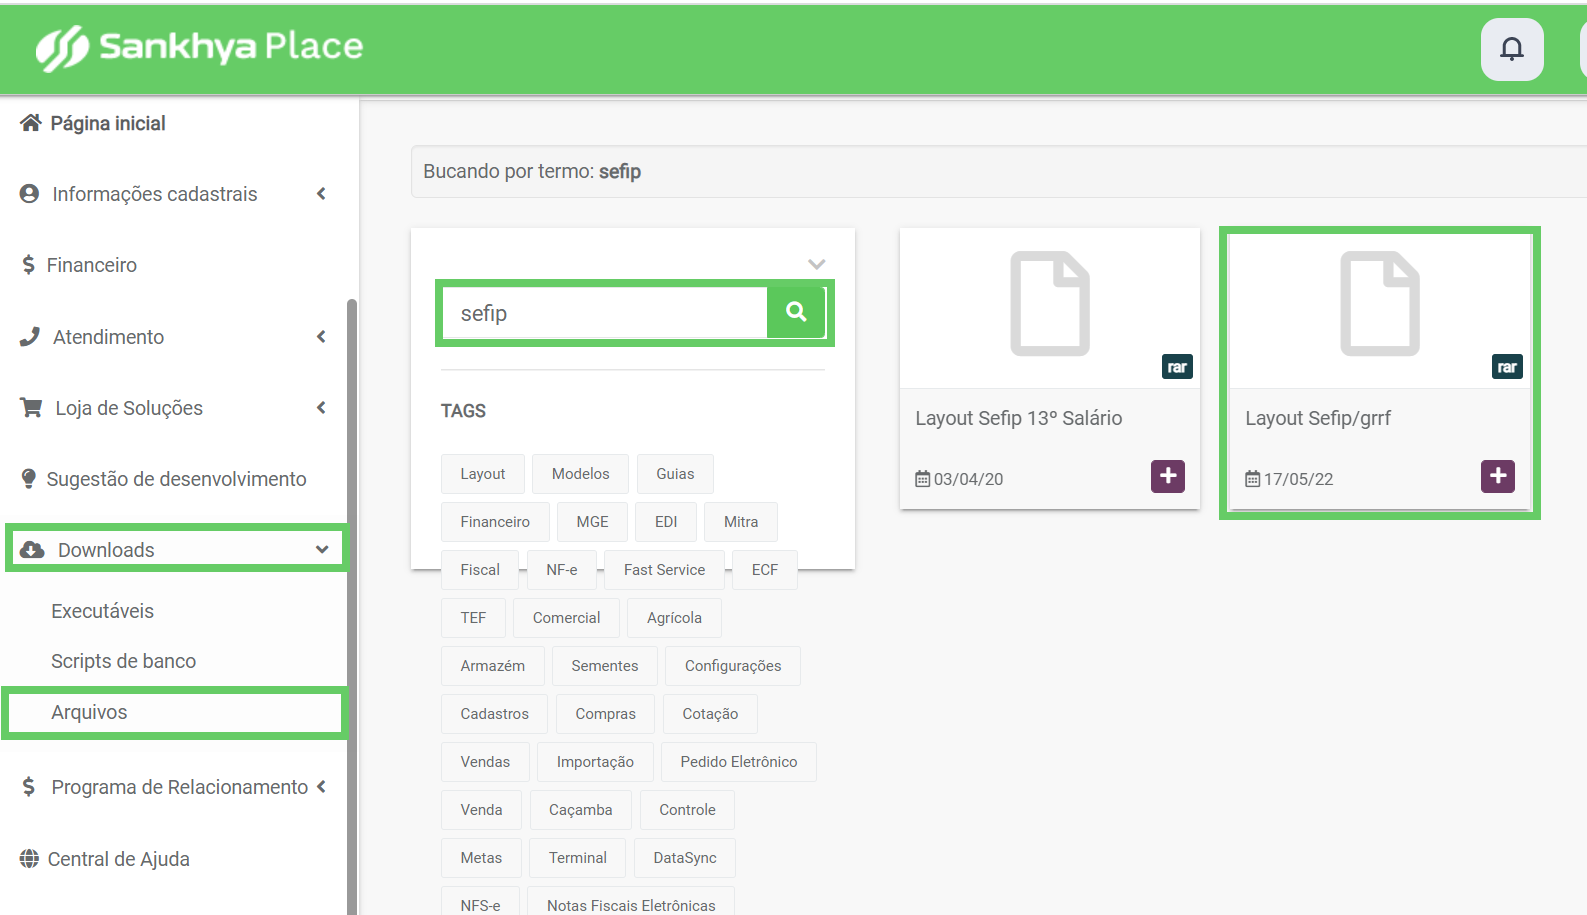Screen dimensions: 1587x915
Task: Click the magnifier search button
Action: pos(796,312)
